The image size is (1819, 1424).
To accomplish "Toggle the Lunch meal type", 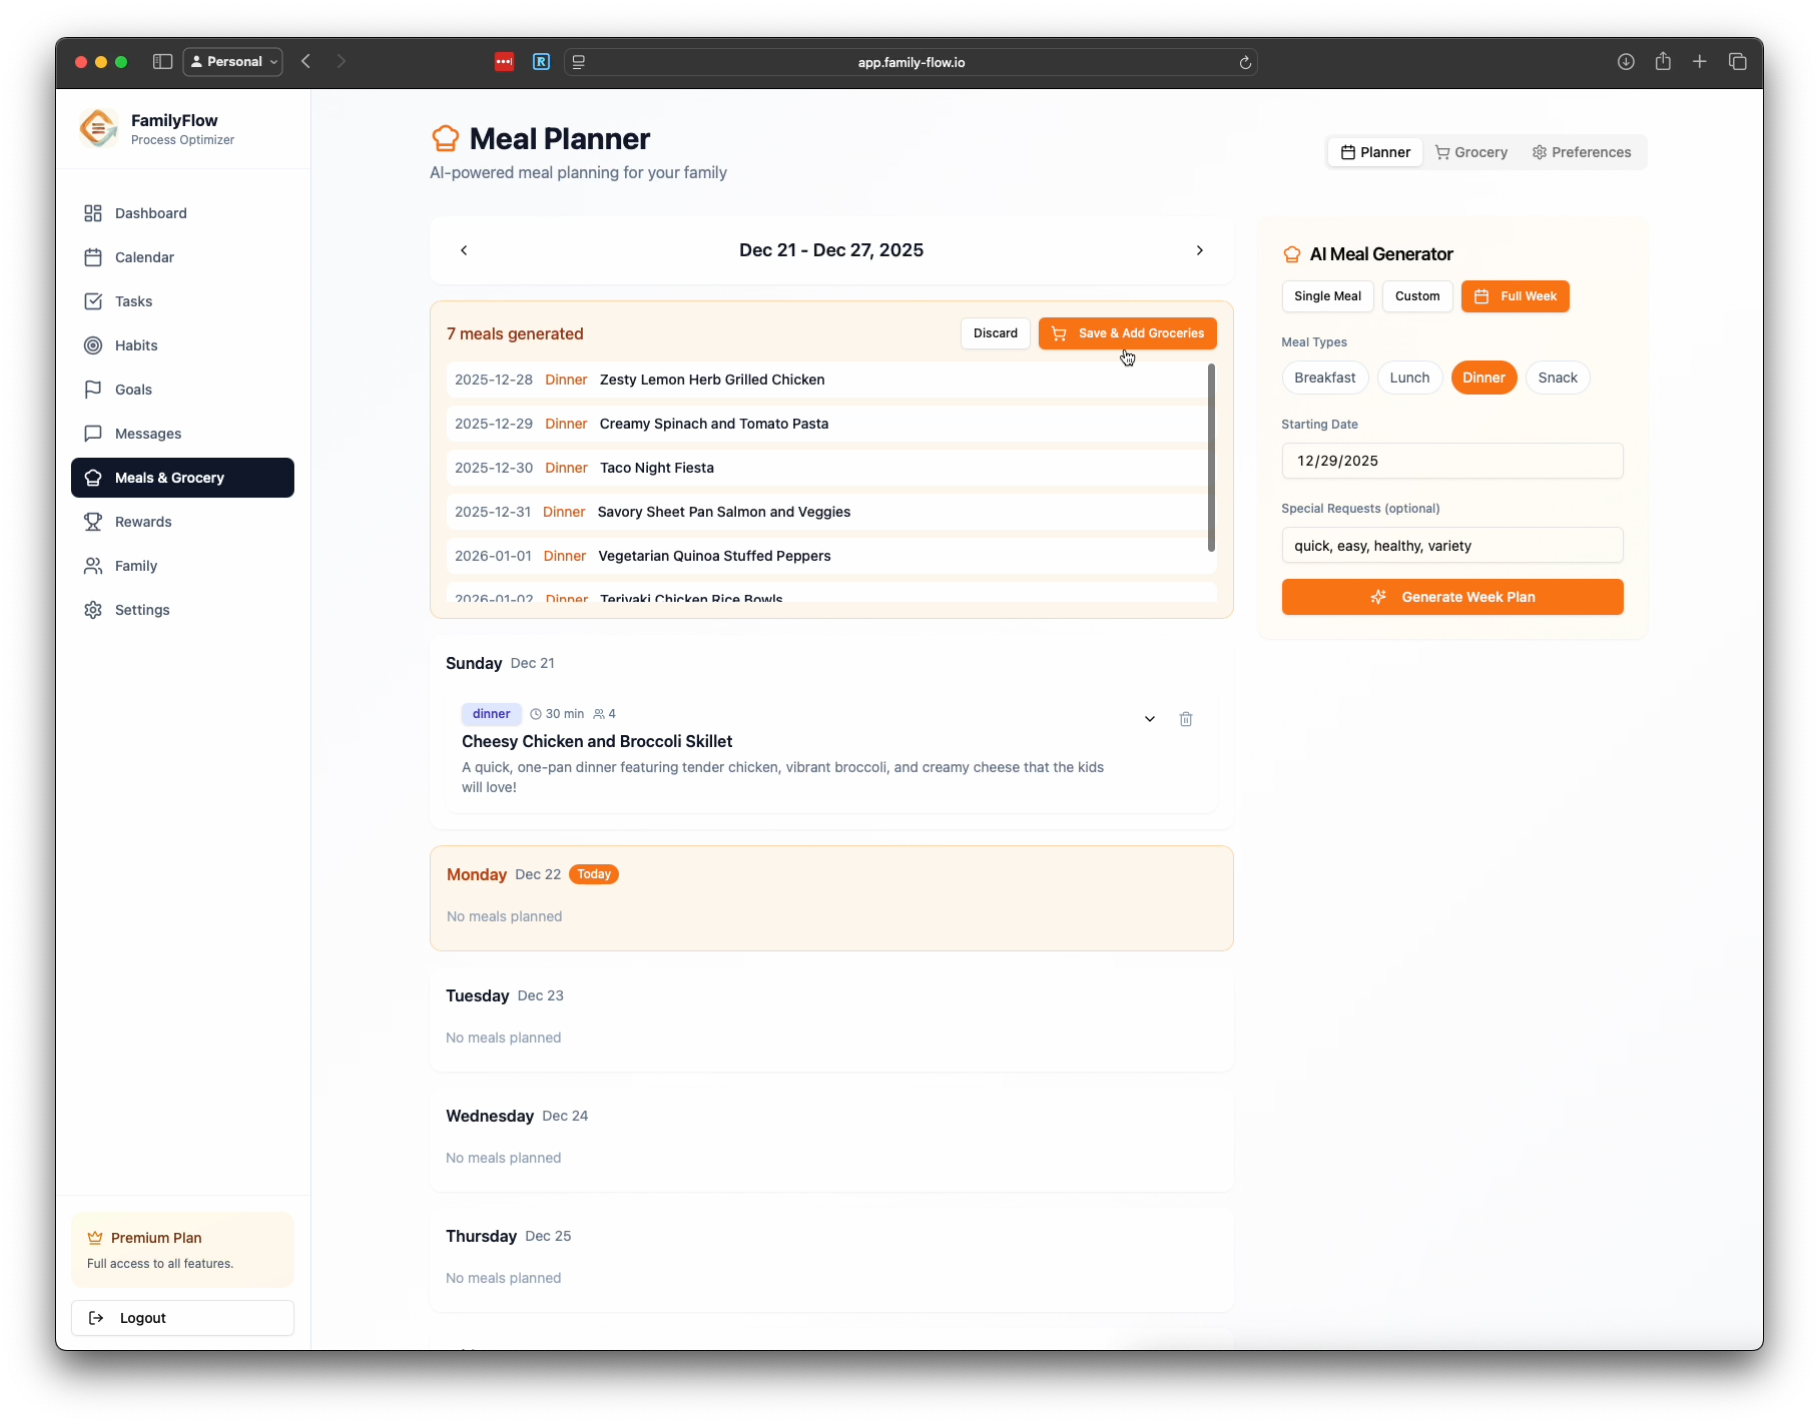I will click(1410, 378).
